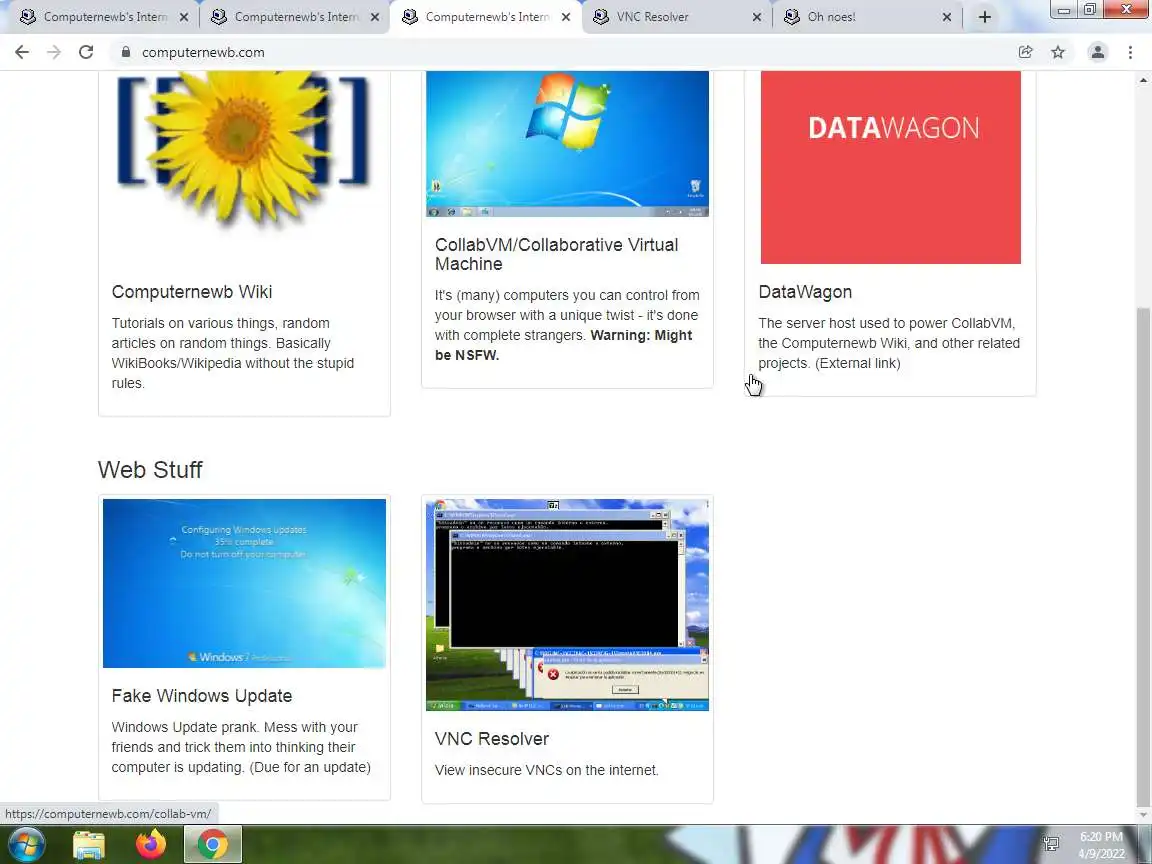Open the taskbar clock showing 6:20 PM
Viewport: 1152px width, 864px height.
[1101, 845]
